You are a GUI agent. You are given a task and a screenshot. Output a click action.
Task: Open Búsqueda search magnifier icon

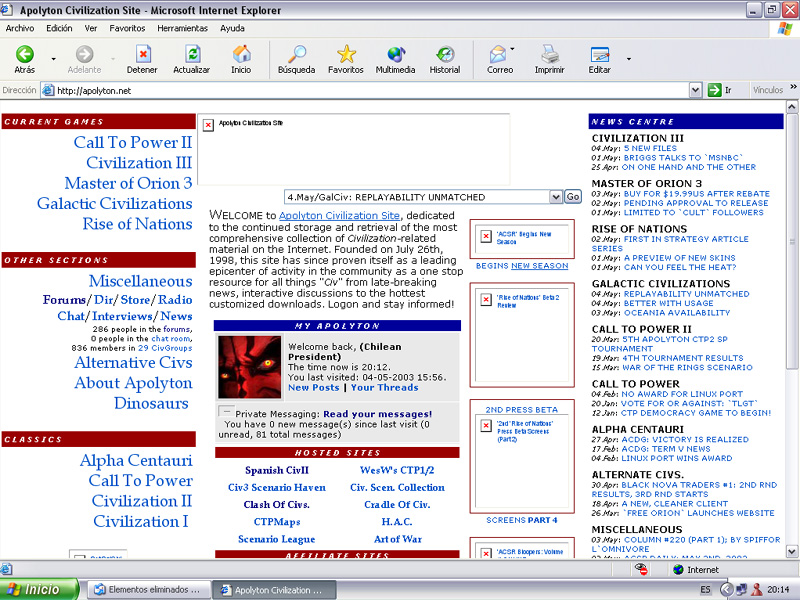tap(296, 54)
